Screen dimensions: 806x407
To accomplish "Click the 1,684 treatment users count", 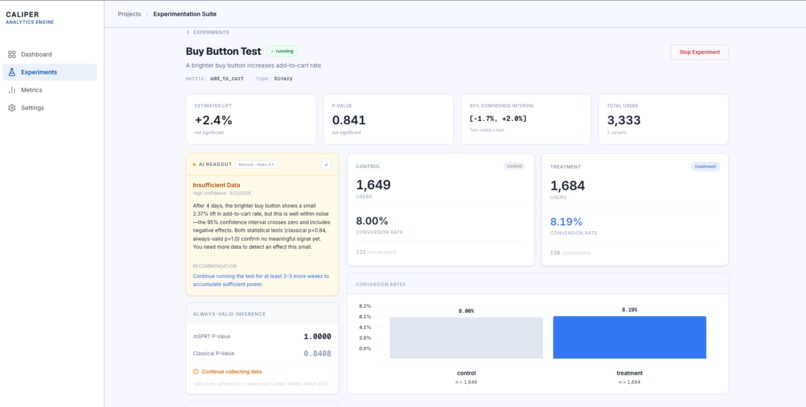I will click(567, 186).
